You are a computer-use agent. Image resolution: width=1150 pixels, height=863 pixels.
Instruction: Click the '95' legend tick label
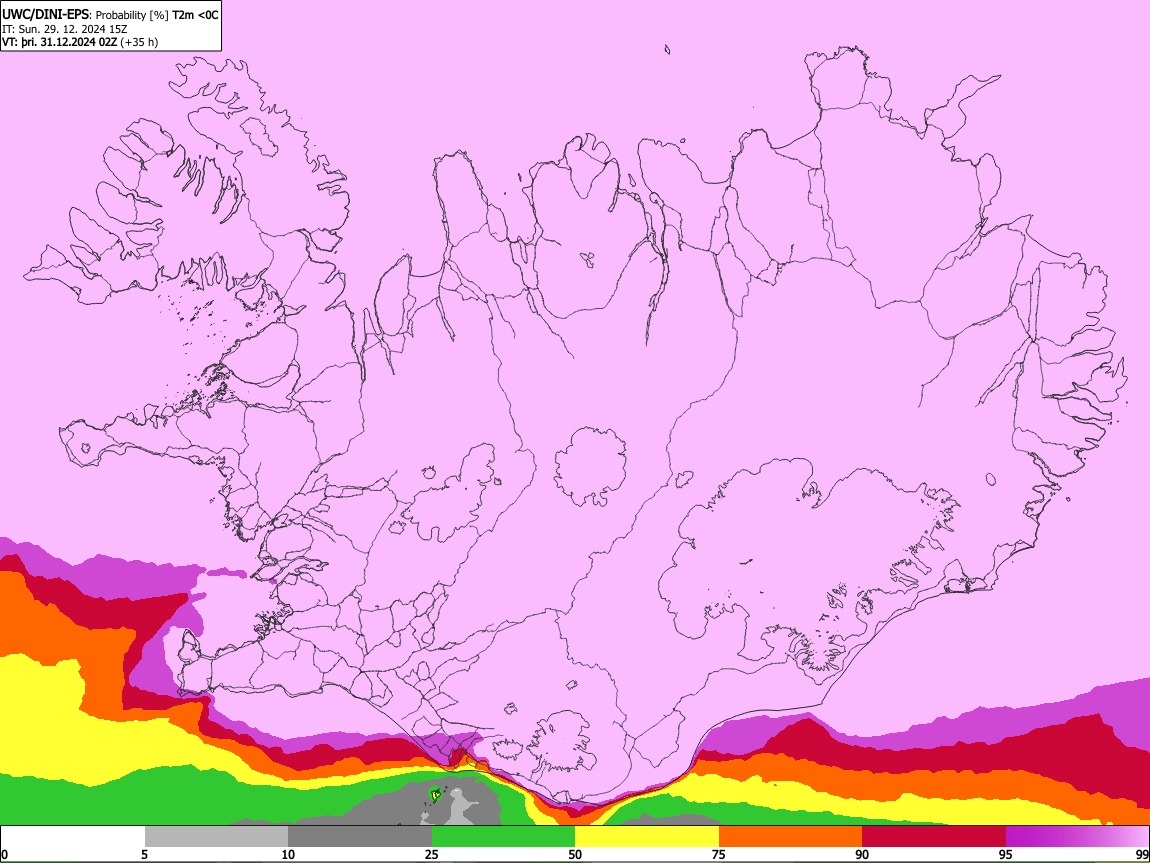point(1006,855)
